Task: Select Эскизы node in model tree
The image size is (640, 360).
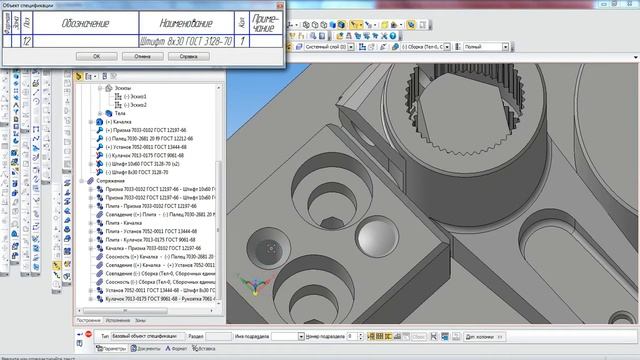Action: (122, 88)
